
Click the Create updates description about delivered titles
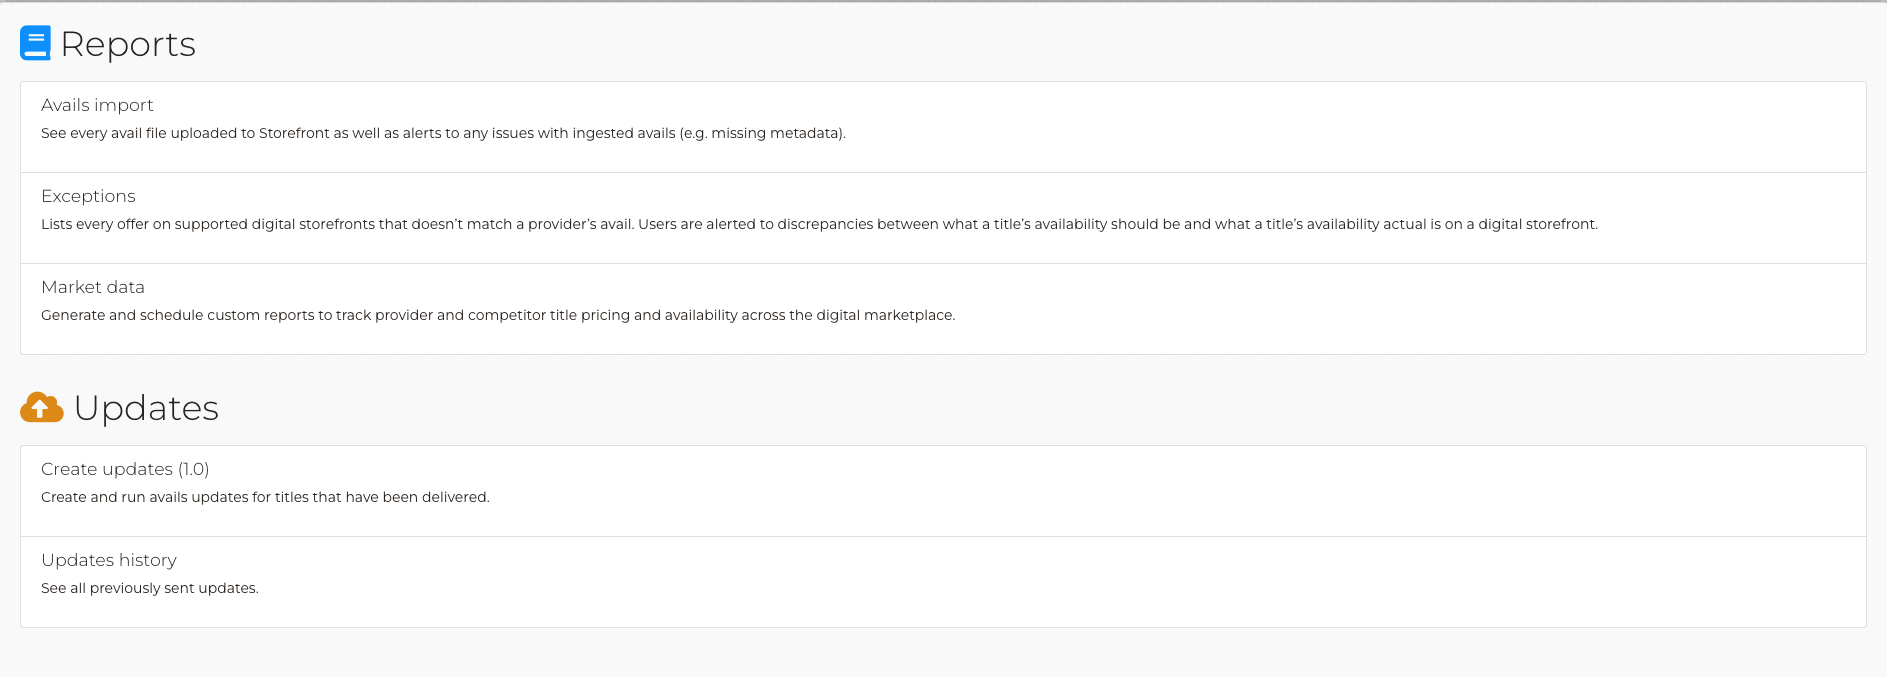click(265, 497)
